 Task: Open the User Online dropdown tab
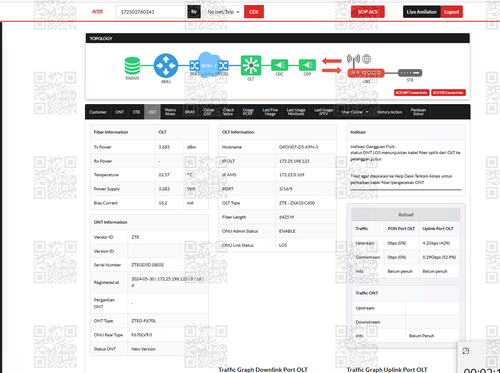click(x=355, y=112)
